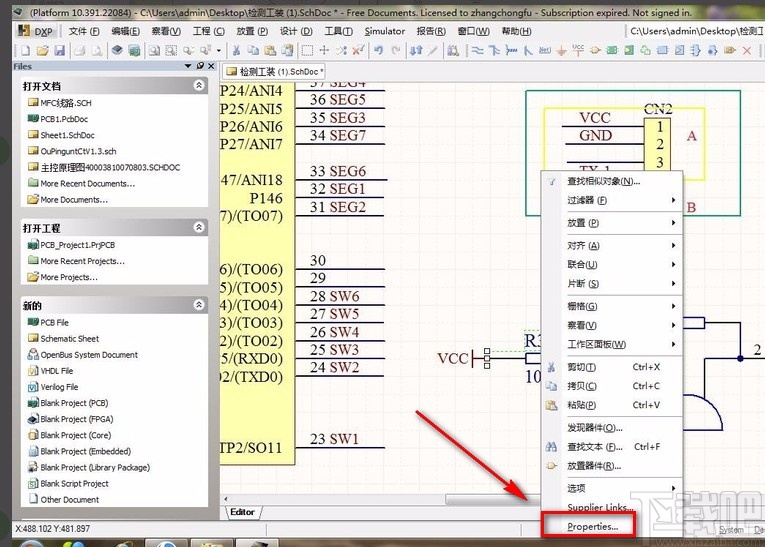Open the Simulator menu
Viewport: 765px width, 547px height.
click(x=384, y=31)
